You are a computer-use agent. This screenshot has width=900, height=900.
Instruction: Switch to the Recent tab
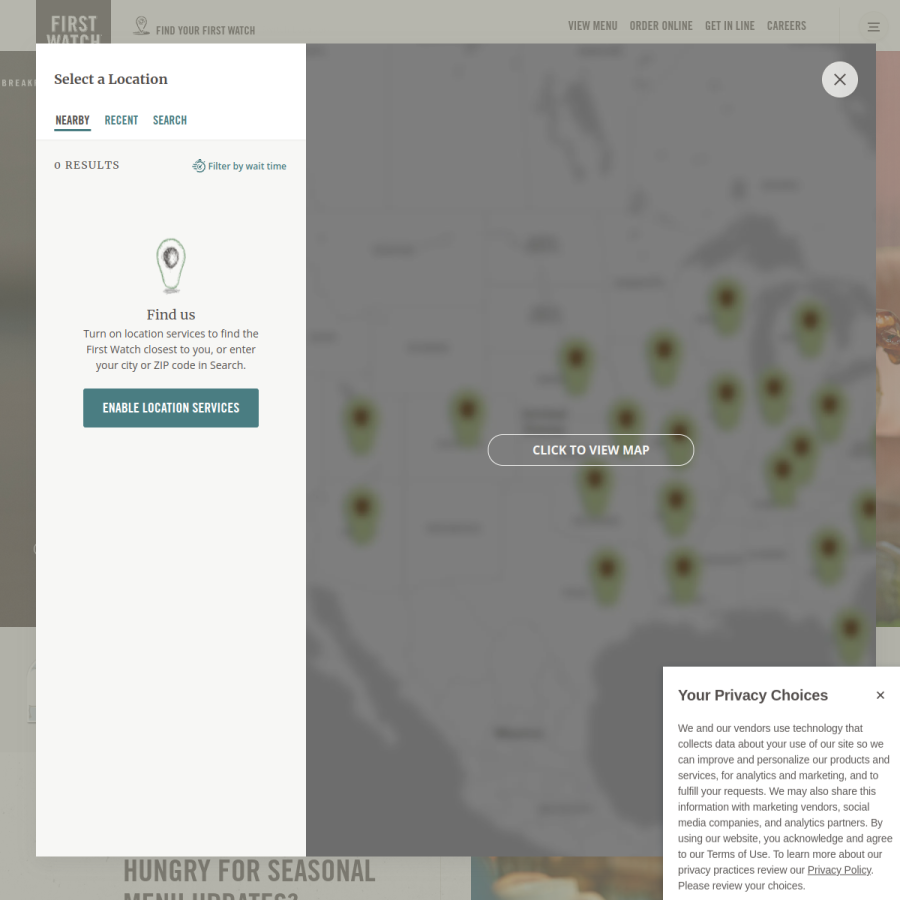(121, 121)
